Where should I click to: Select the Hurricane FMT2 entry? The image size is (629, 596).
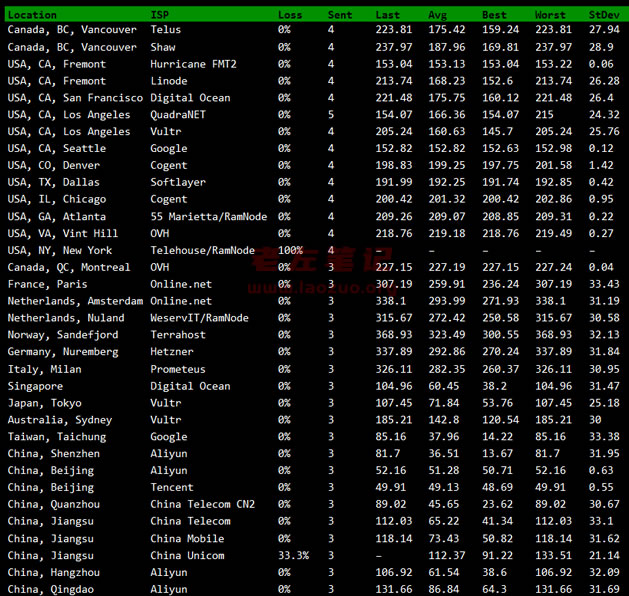(x=193, y=64)
